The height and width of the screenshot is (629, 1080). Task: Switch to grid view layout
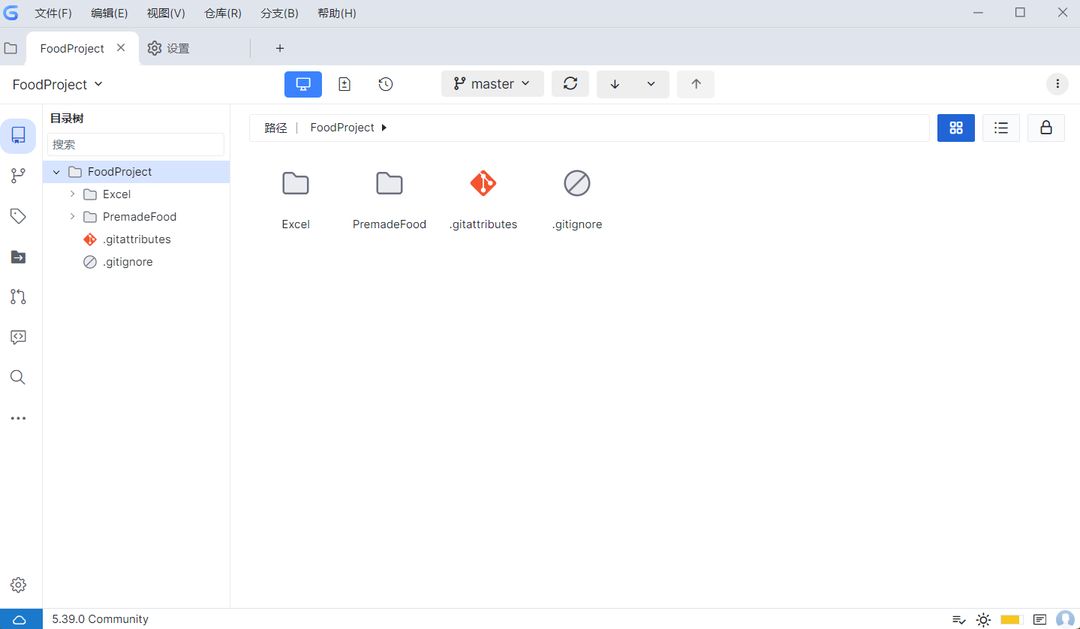pyautogui.click(x=956, y=128)
